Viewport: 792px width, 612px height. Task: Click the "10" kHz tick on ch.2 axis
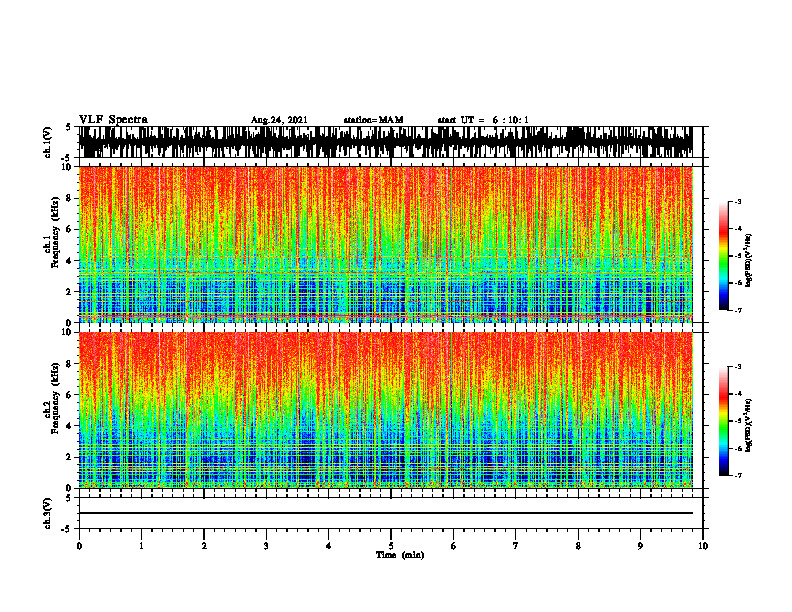(x=68, y=333)
